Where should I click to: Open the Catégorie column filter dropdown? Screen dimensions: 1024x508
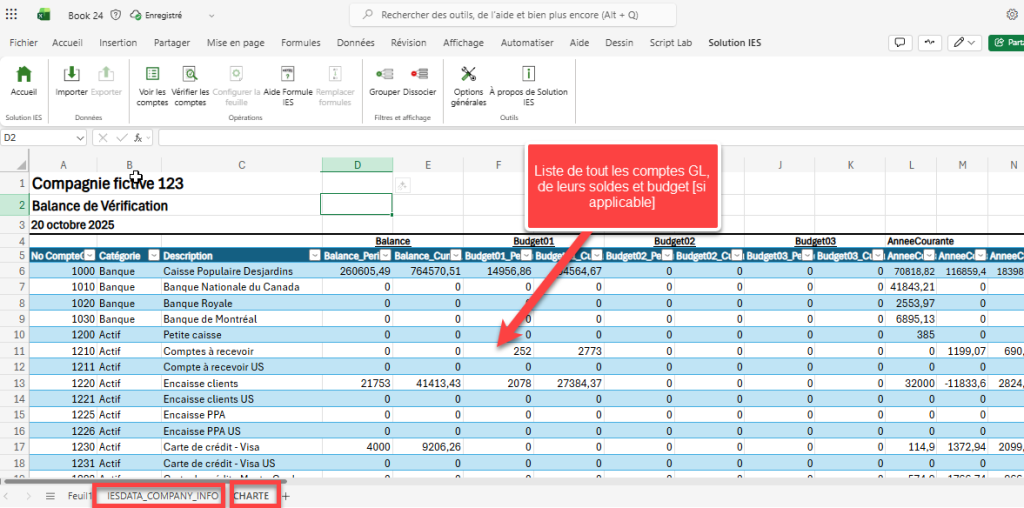[153, 256]
